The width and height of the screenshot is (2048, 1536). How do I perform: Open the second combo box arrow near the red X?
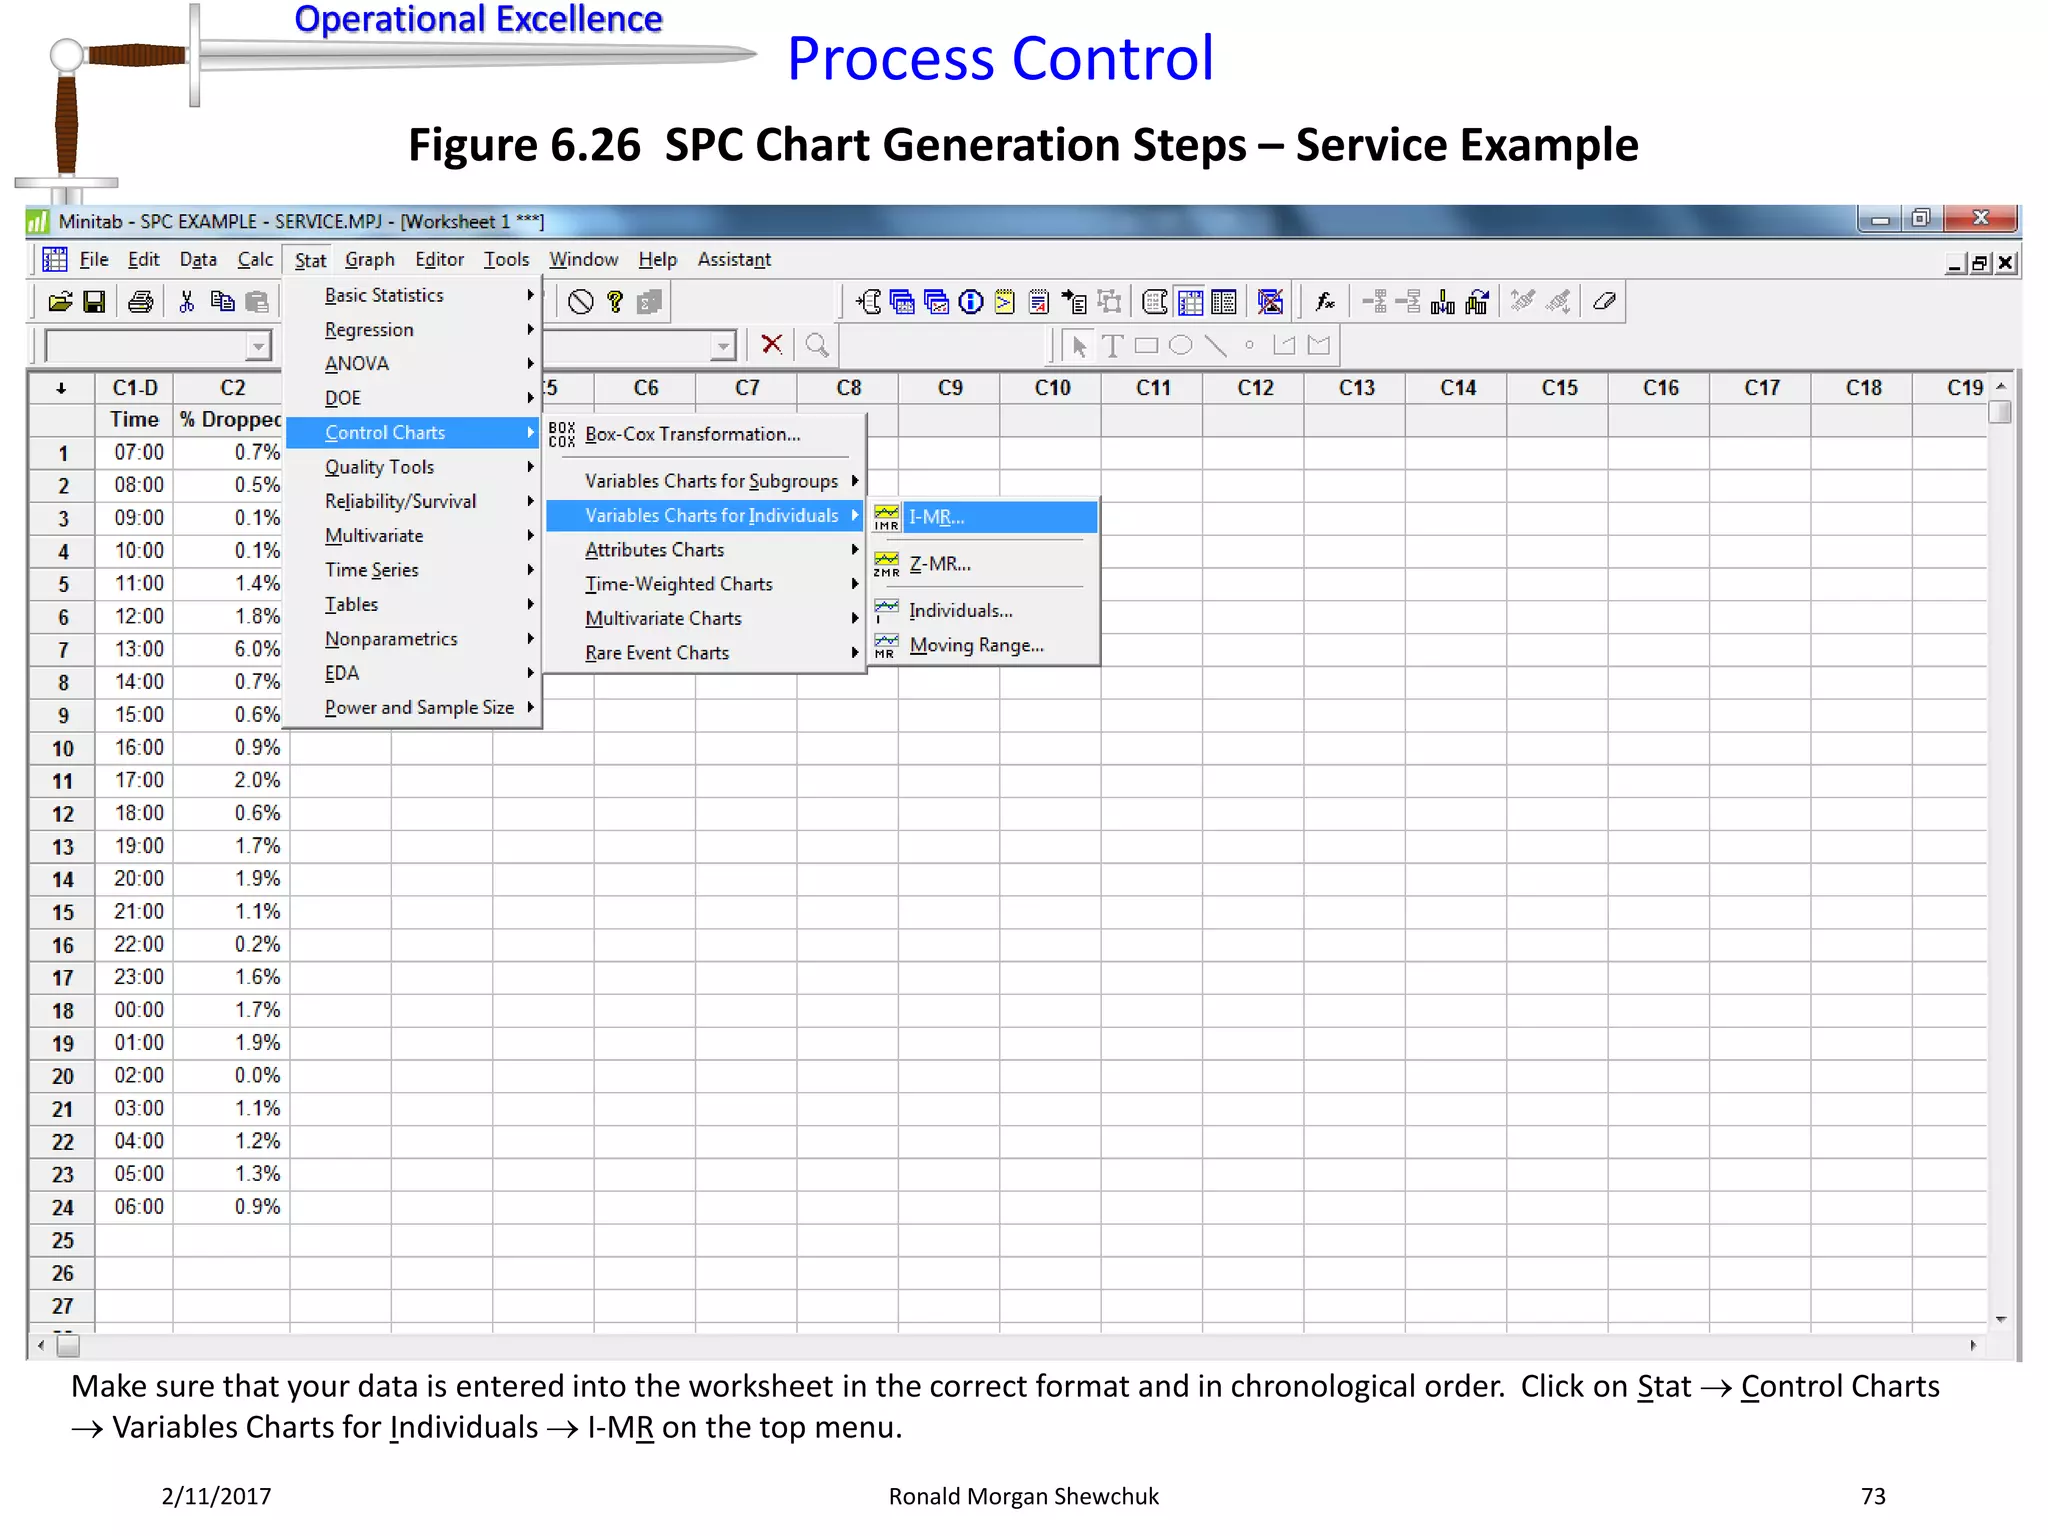tap(724, 346)
